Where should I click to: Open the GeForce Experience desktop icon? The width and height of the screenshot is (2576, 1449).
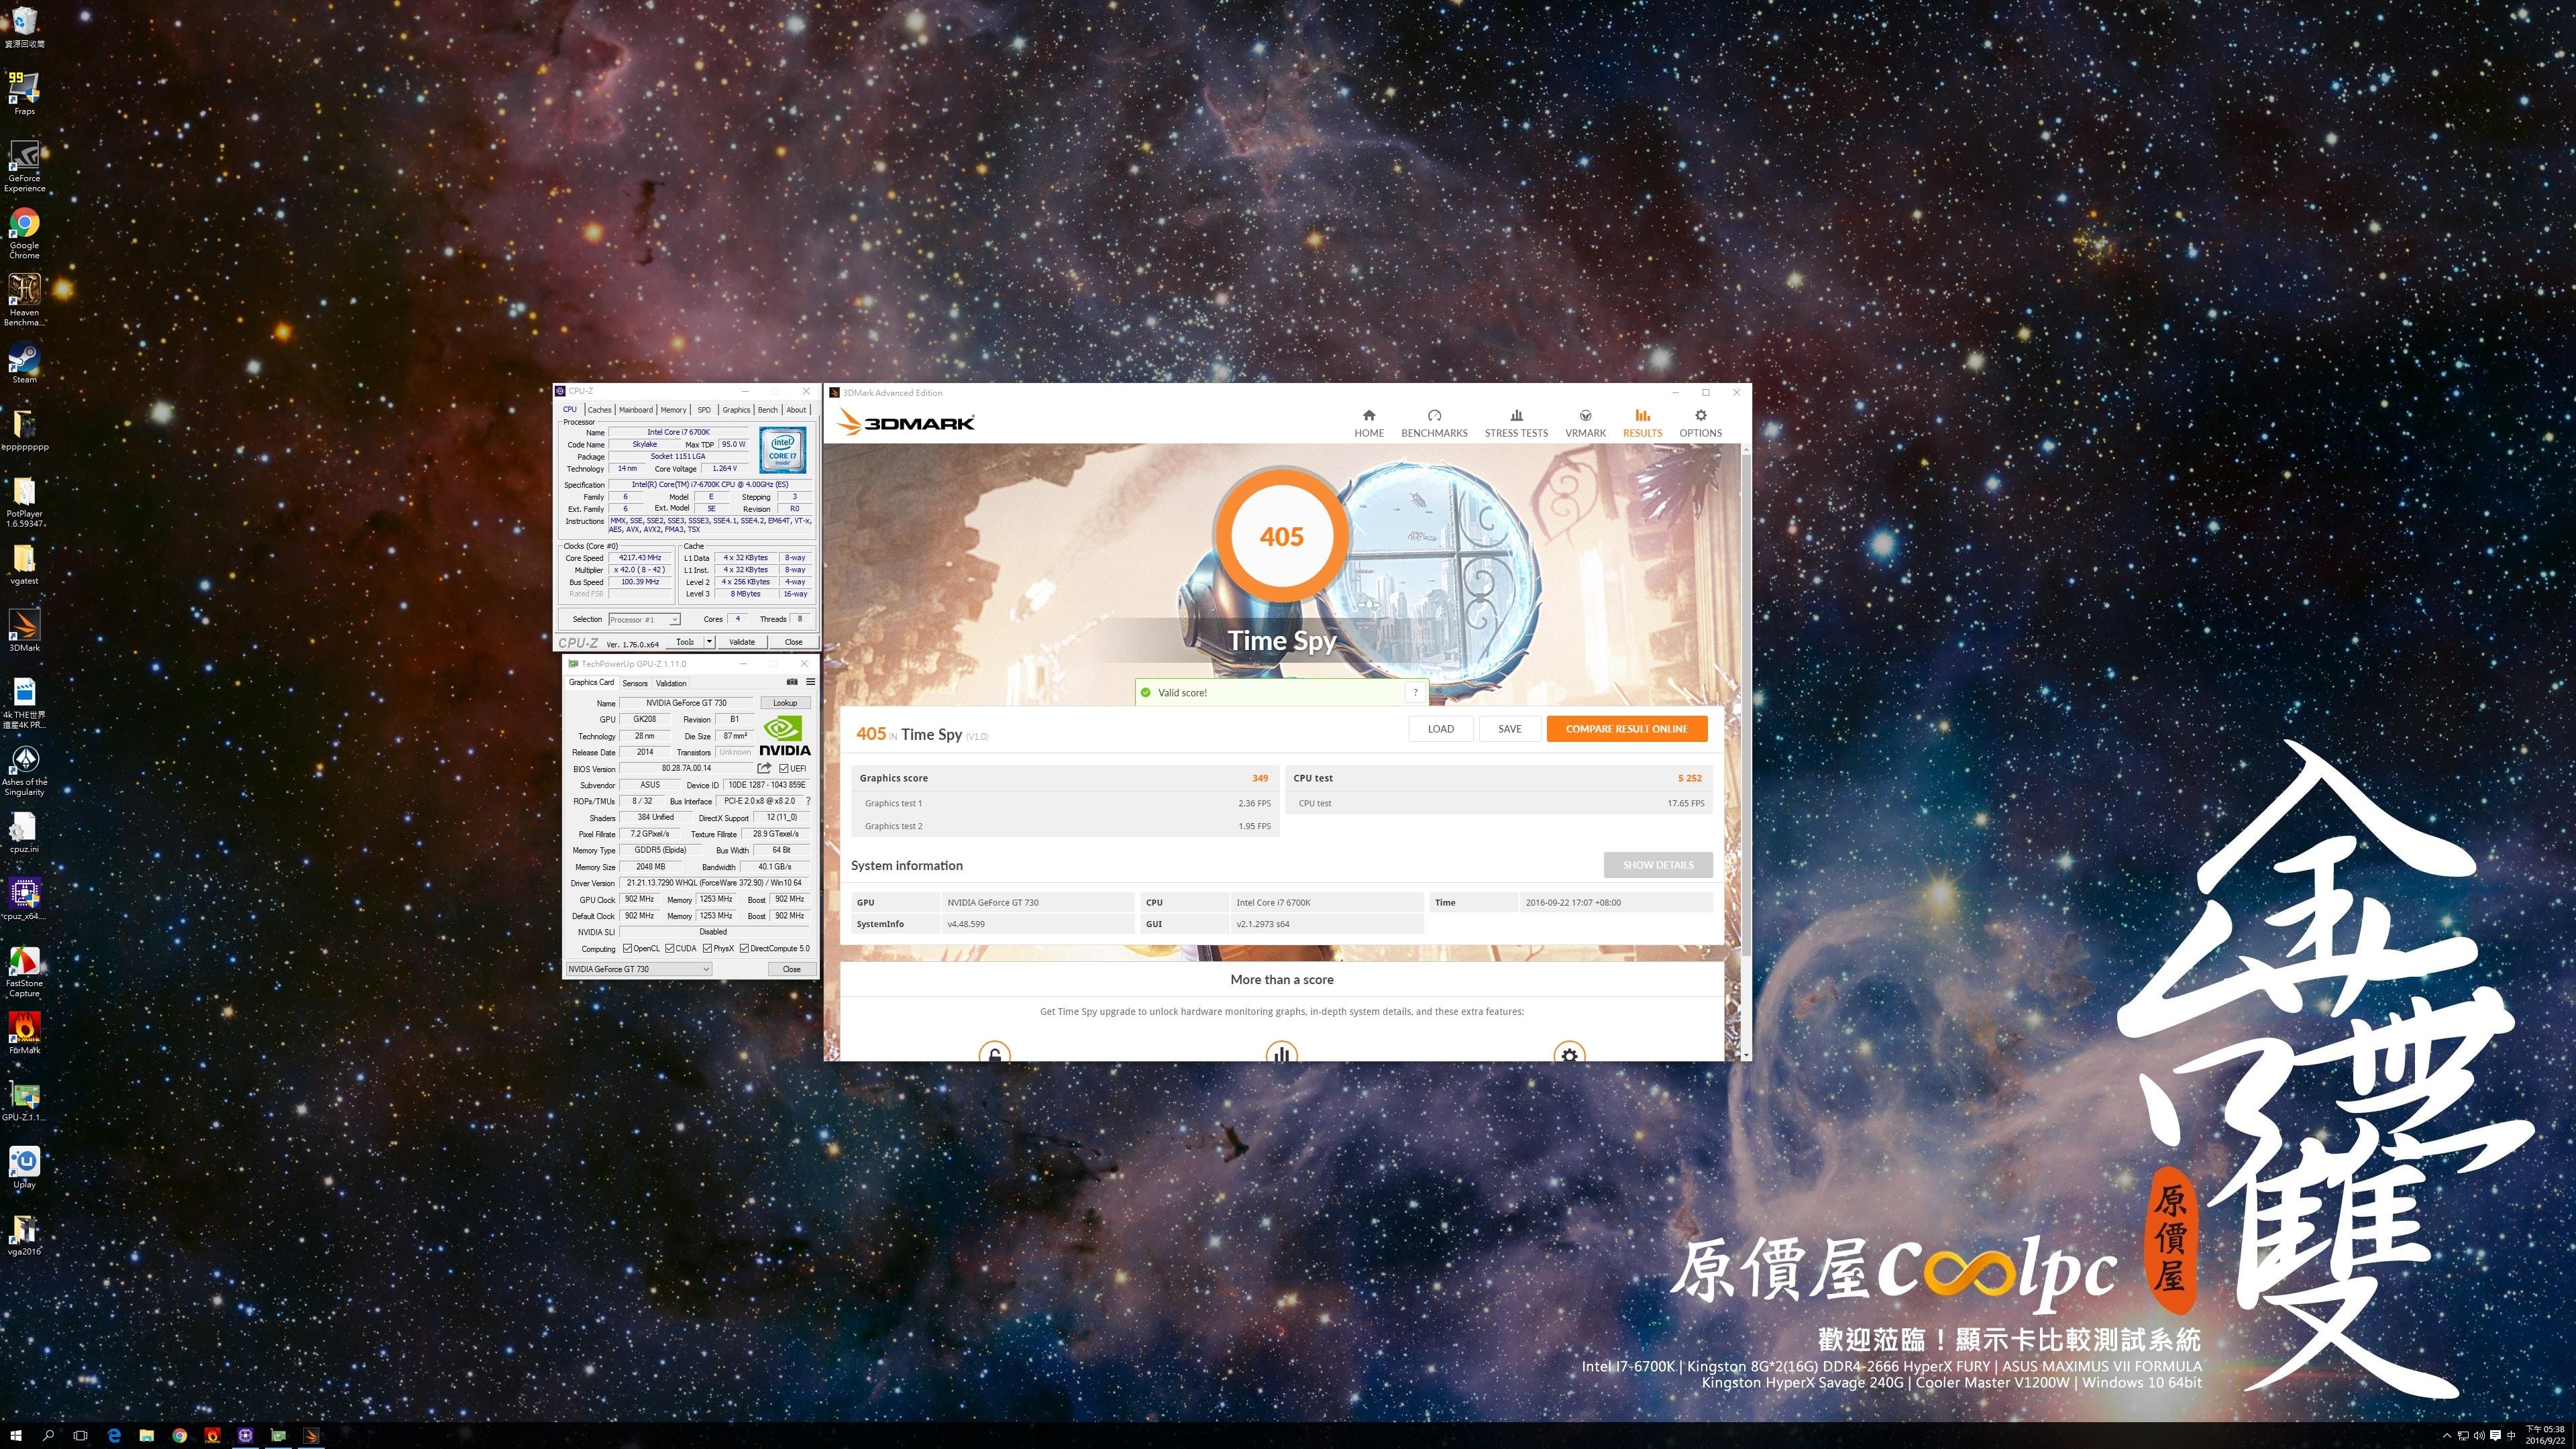pyautogui.click(x=24, y=165)
